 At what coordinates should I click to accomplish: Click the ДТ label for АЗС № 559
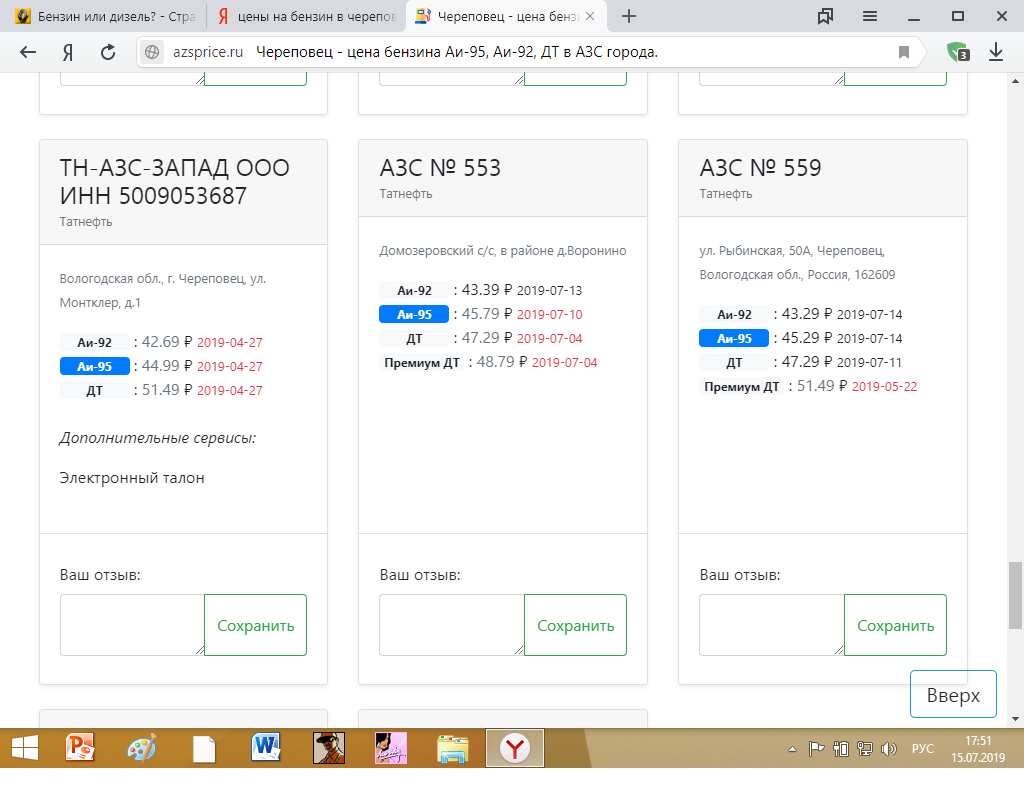tap(734, 363)
